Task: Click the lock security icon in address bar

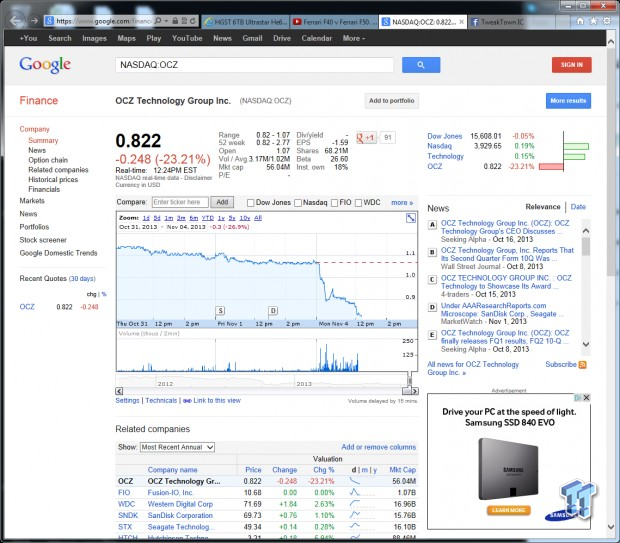Action: (x=175, y=21)
